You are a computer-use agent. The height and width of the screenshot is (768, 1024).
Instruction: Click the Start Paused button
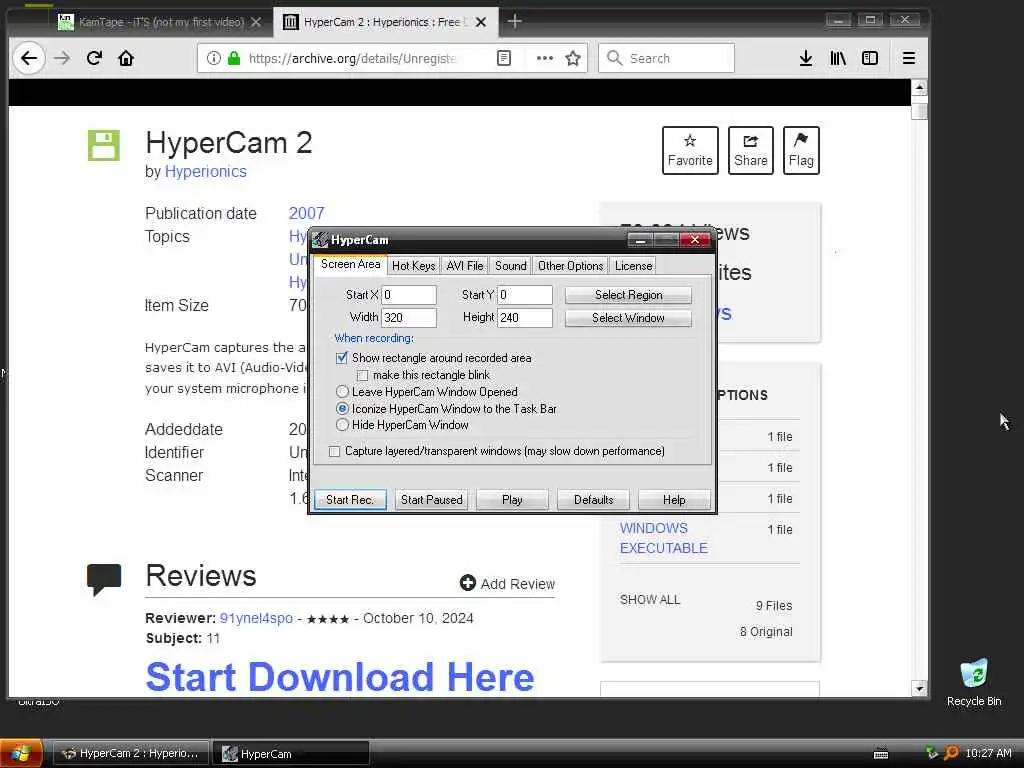[431, 500]
